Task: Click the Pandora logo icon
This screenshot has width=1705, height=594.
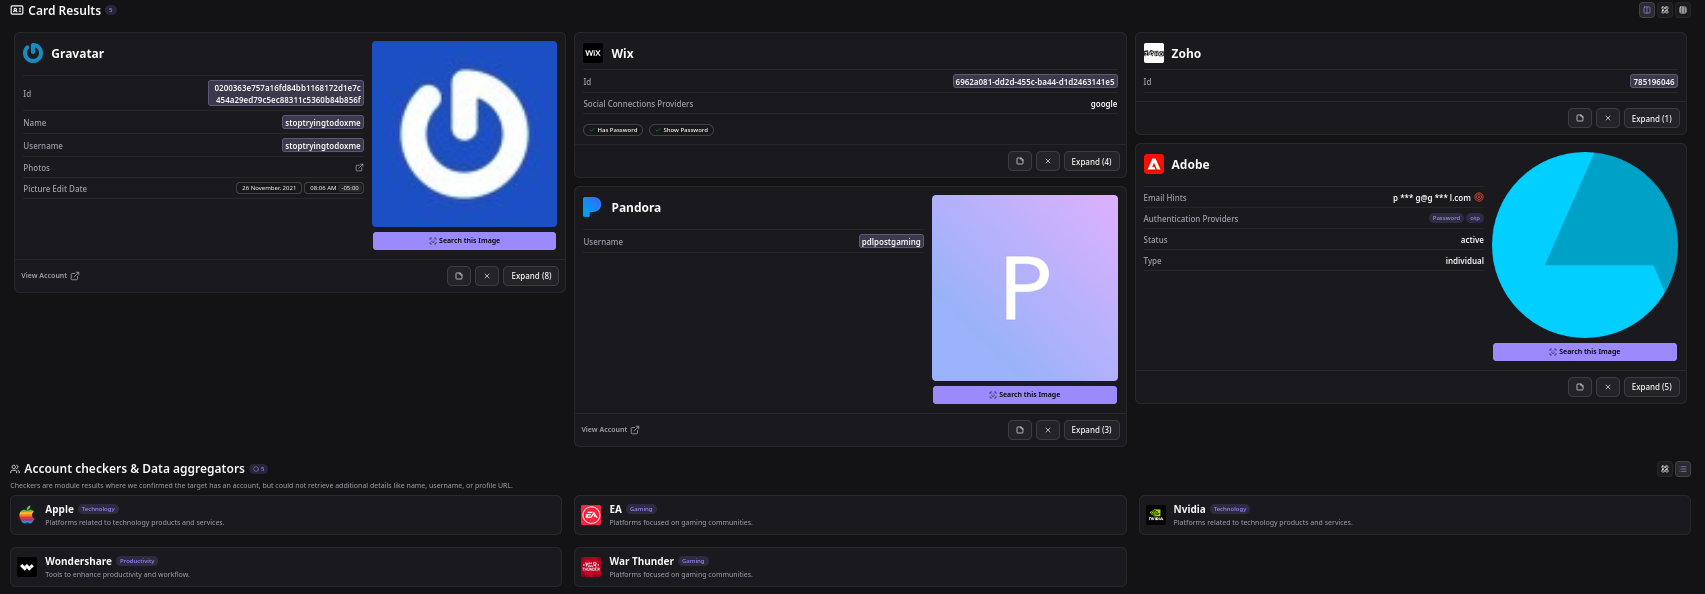Action: (592, 207)
